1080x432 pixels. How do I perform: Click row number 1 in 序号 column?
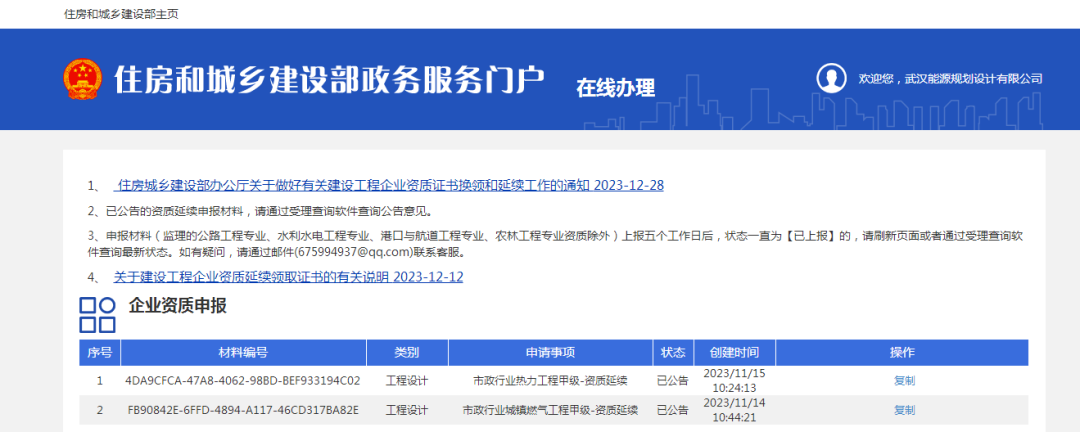100,380
